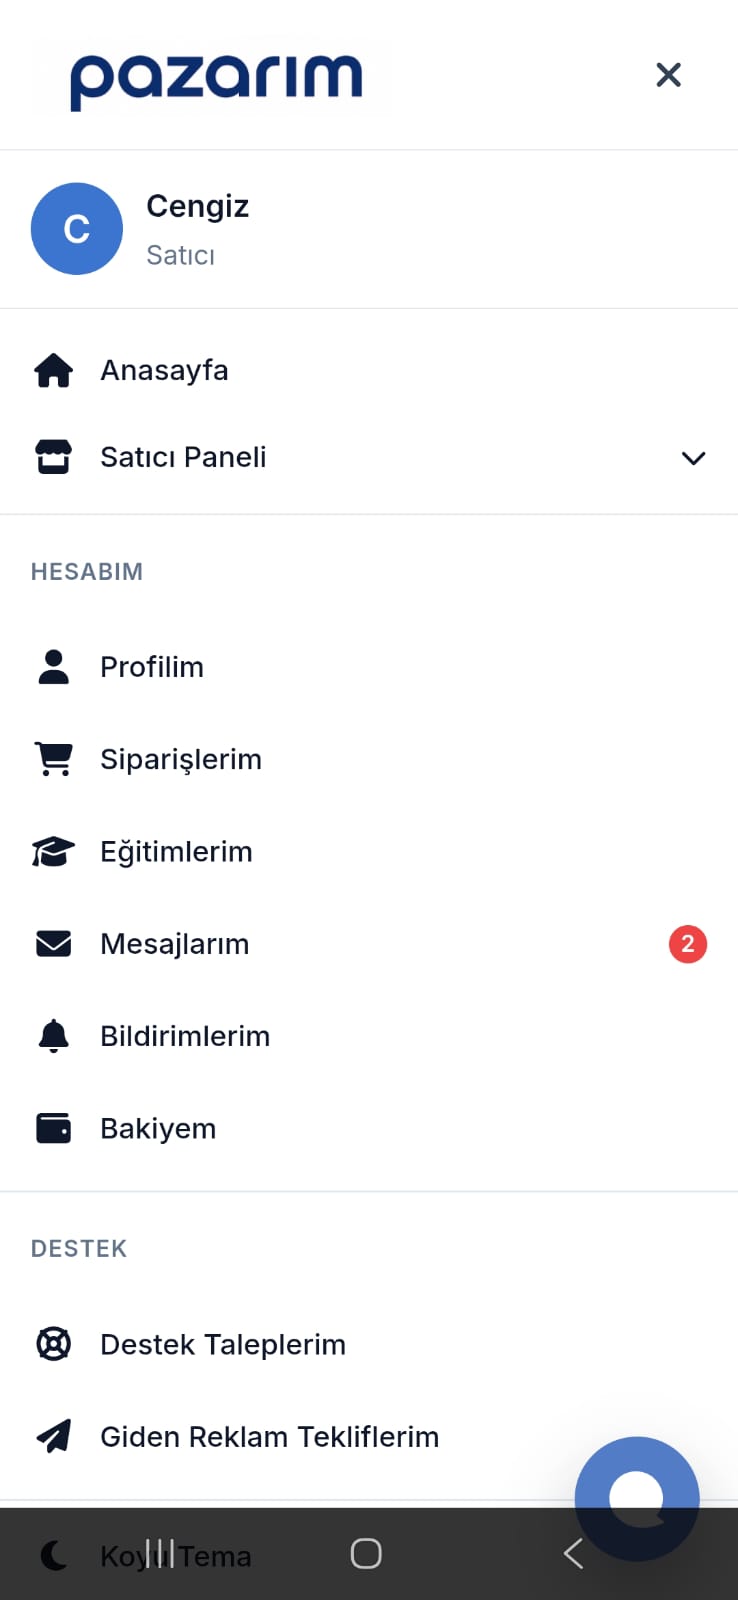Expand the Satıcı Paneli chevron arrow
Image resolution: width=738 pixels, height=1600 pixels.
[x=693, y=458]
